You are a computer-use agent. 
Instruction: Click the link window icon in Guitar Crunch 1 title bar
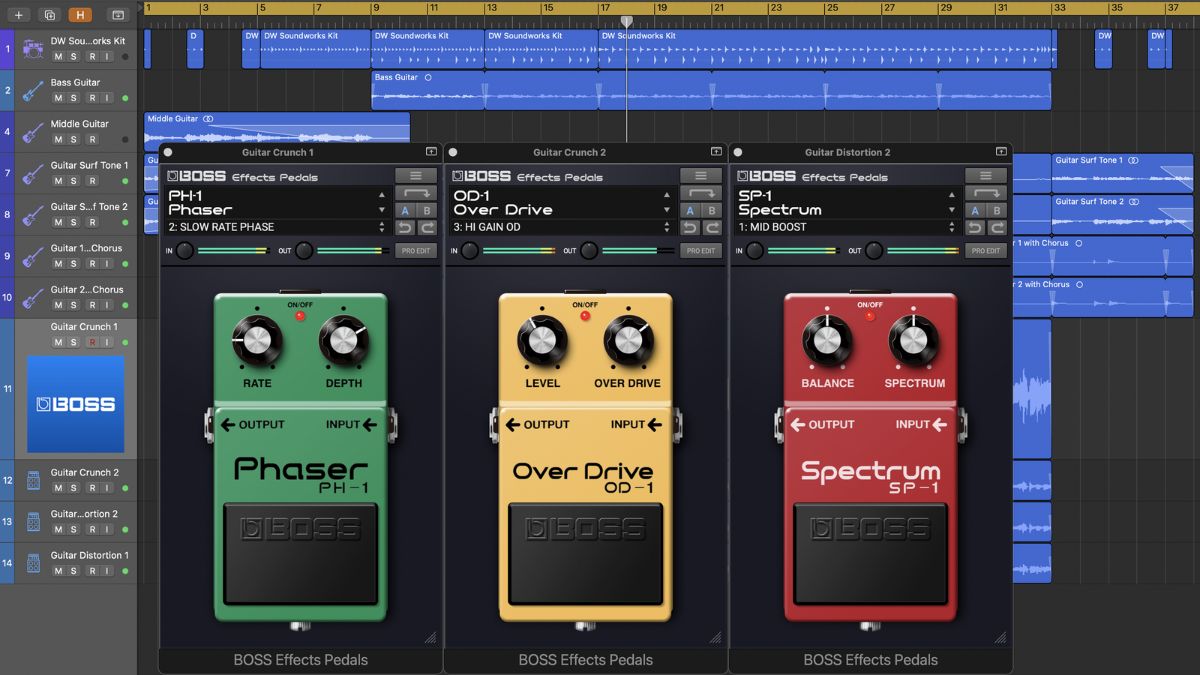[x=431, y=152]
